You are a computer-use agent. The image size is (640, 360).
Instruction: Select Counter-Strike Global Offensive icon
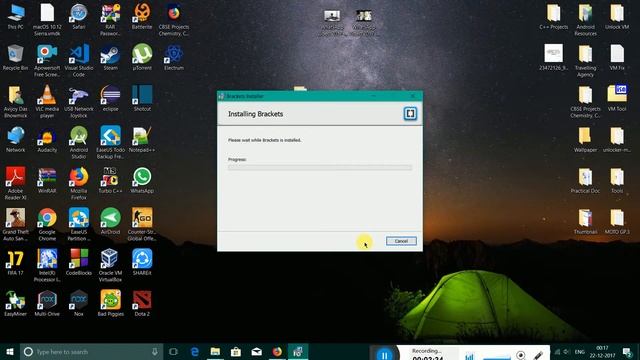coord(142,224)
